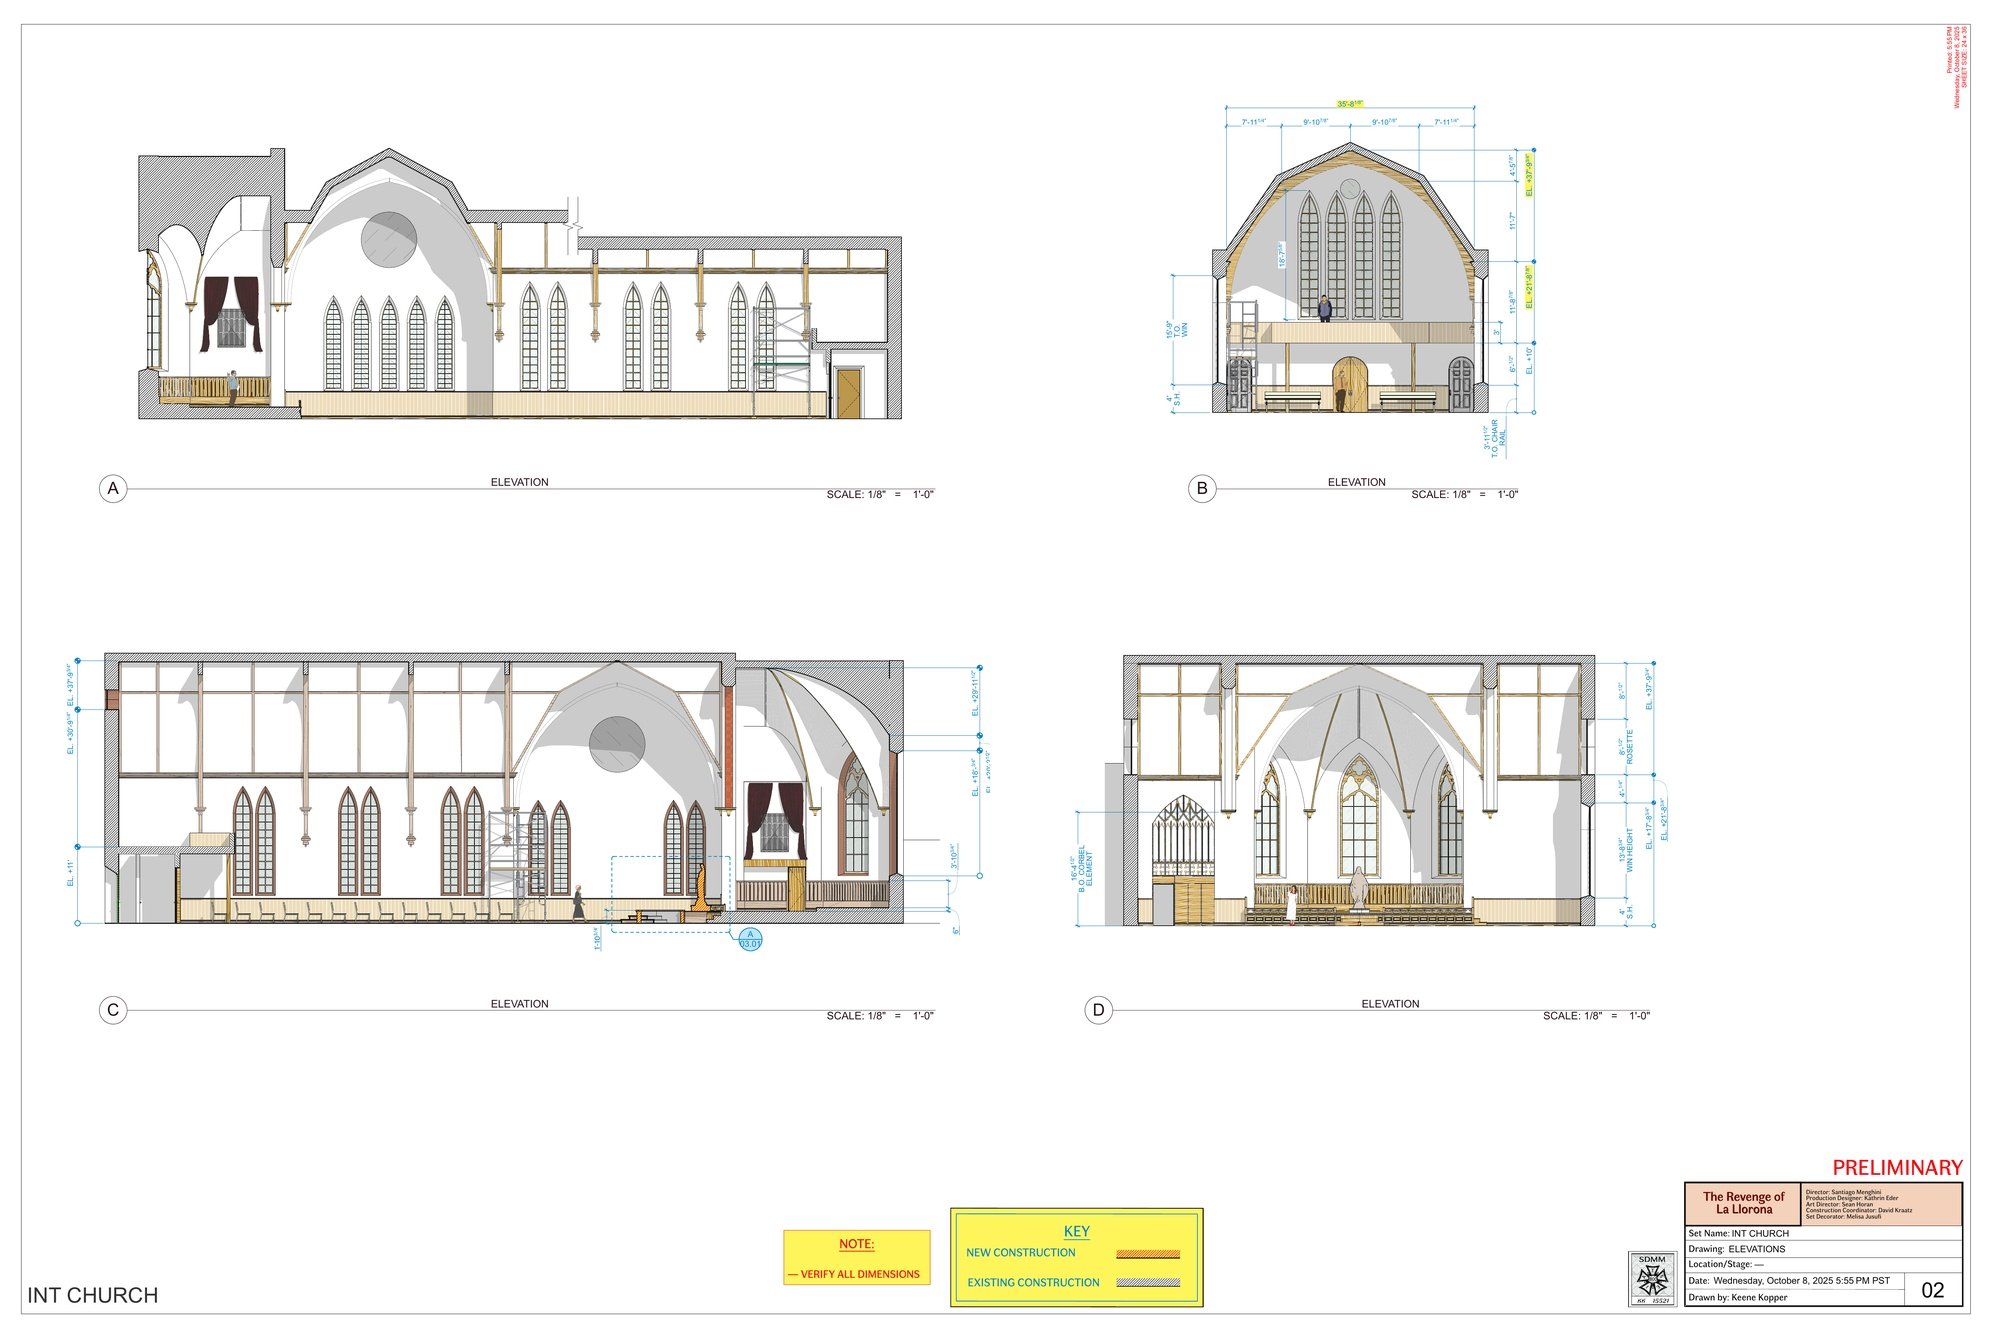Select the Elevation C marker circle

tap(111, 1009)
